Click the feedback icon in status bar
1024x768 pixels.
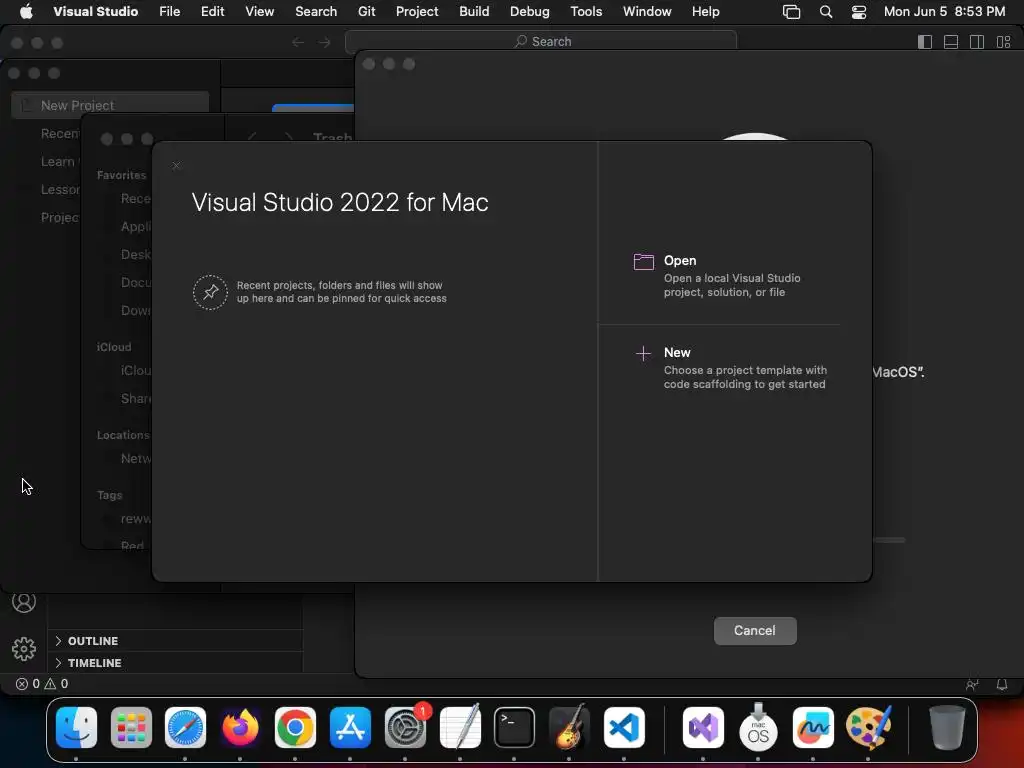(x=972, y=684)
